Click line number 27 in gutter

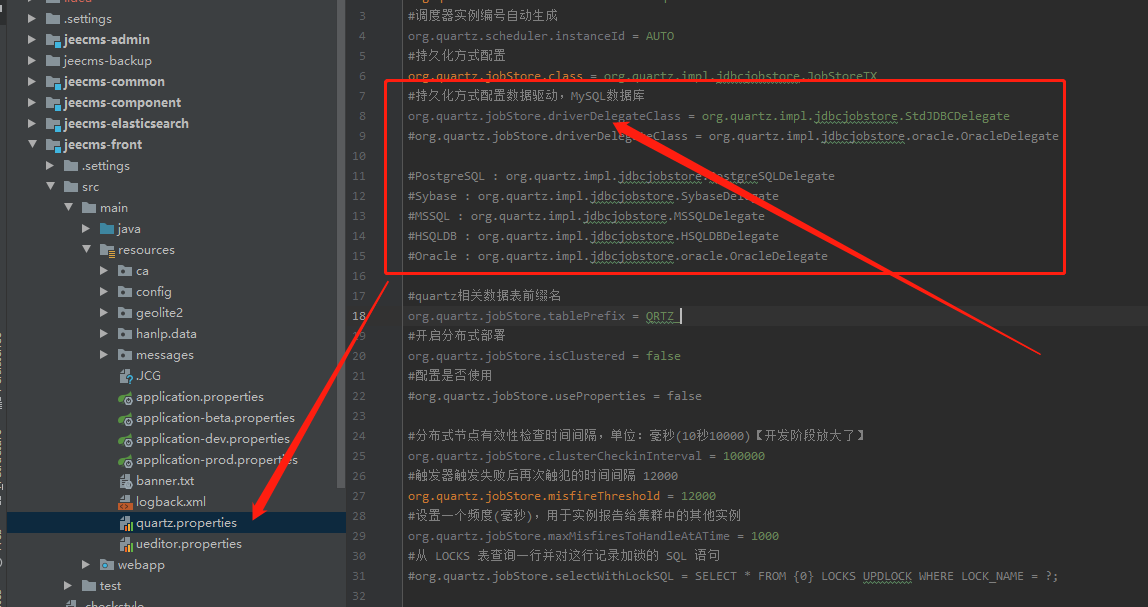(359, 496)
